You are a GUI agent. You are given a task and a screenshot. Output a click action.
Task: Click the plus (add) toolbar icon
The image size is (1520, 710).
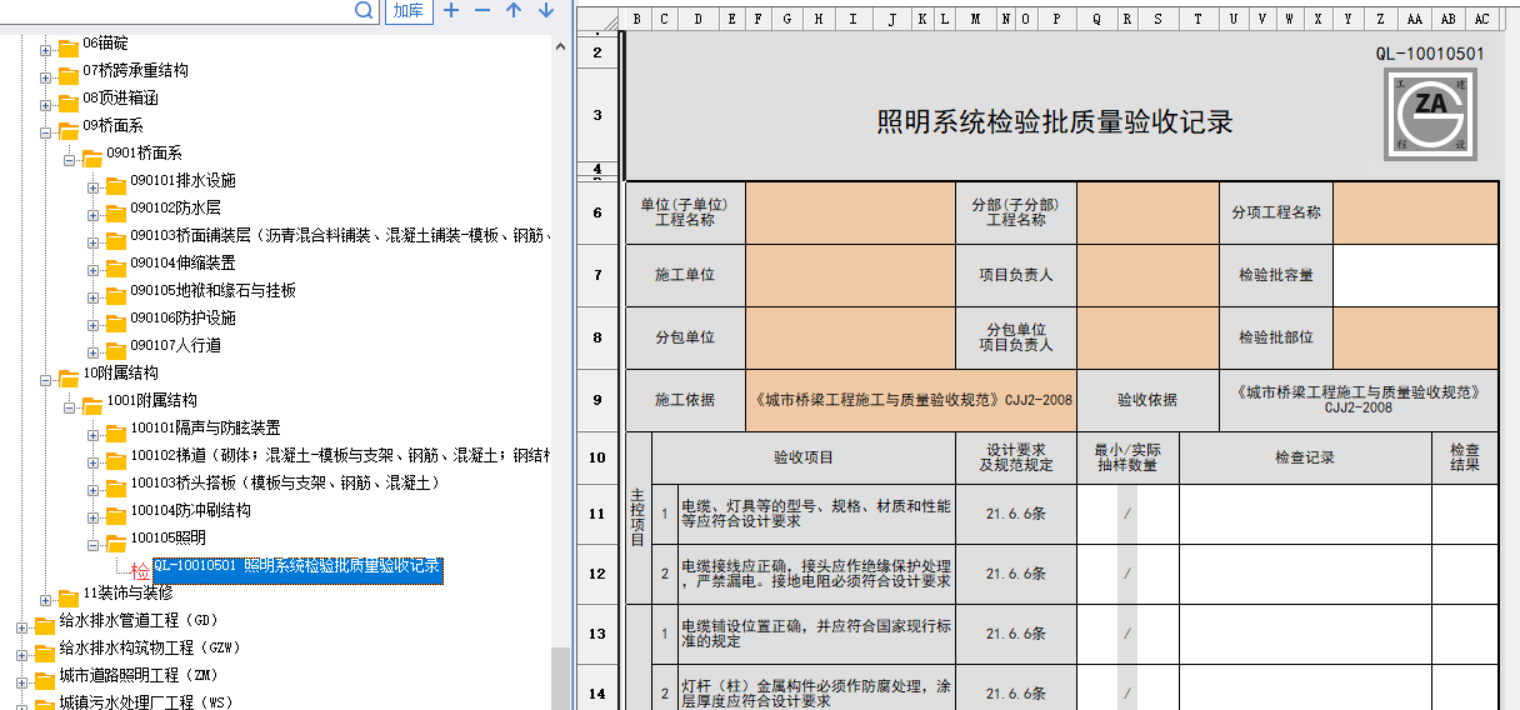(x=451, y=10)
